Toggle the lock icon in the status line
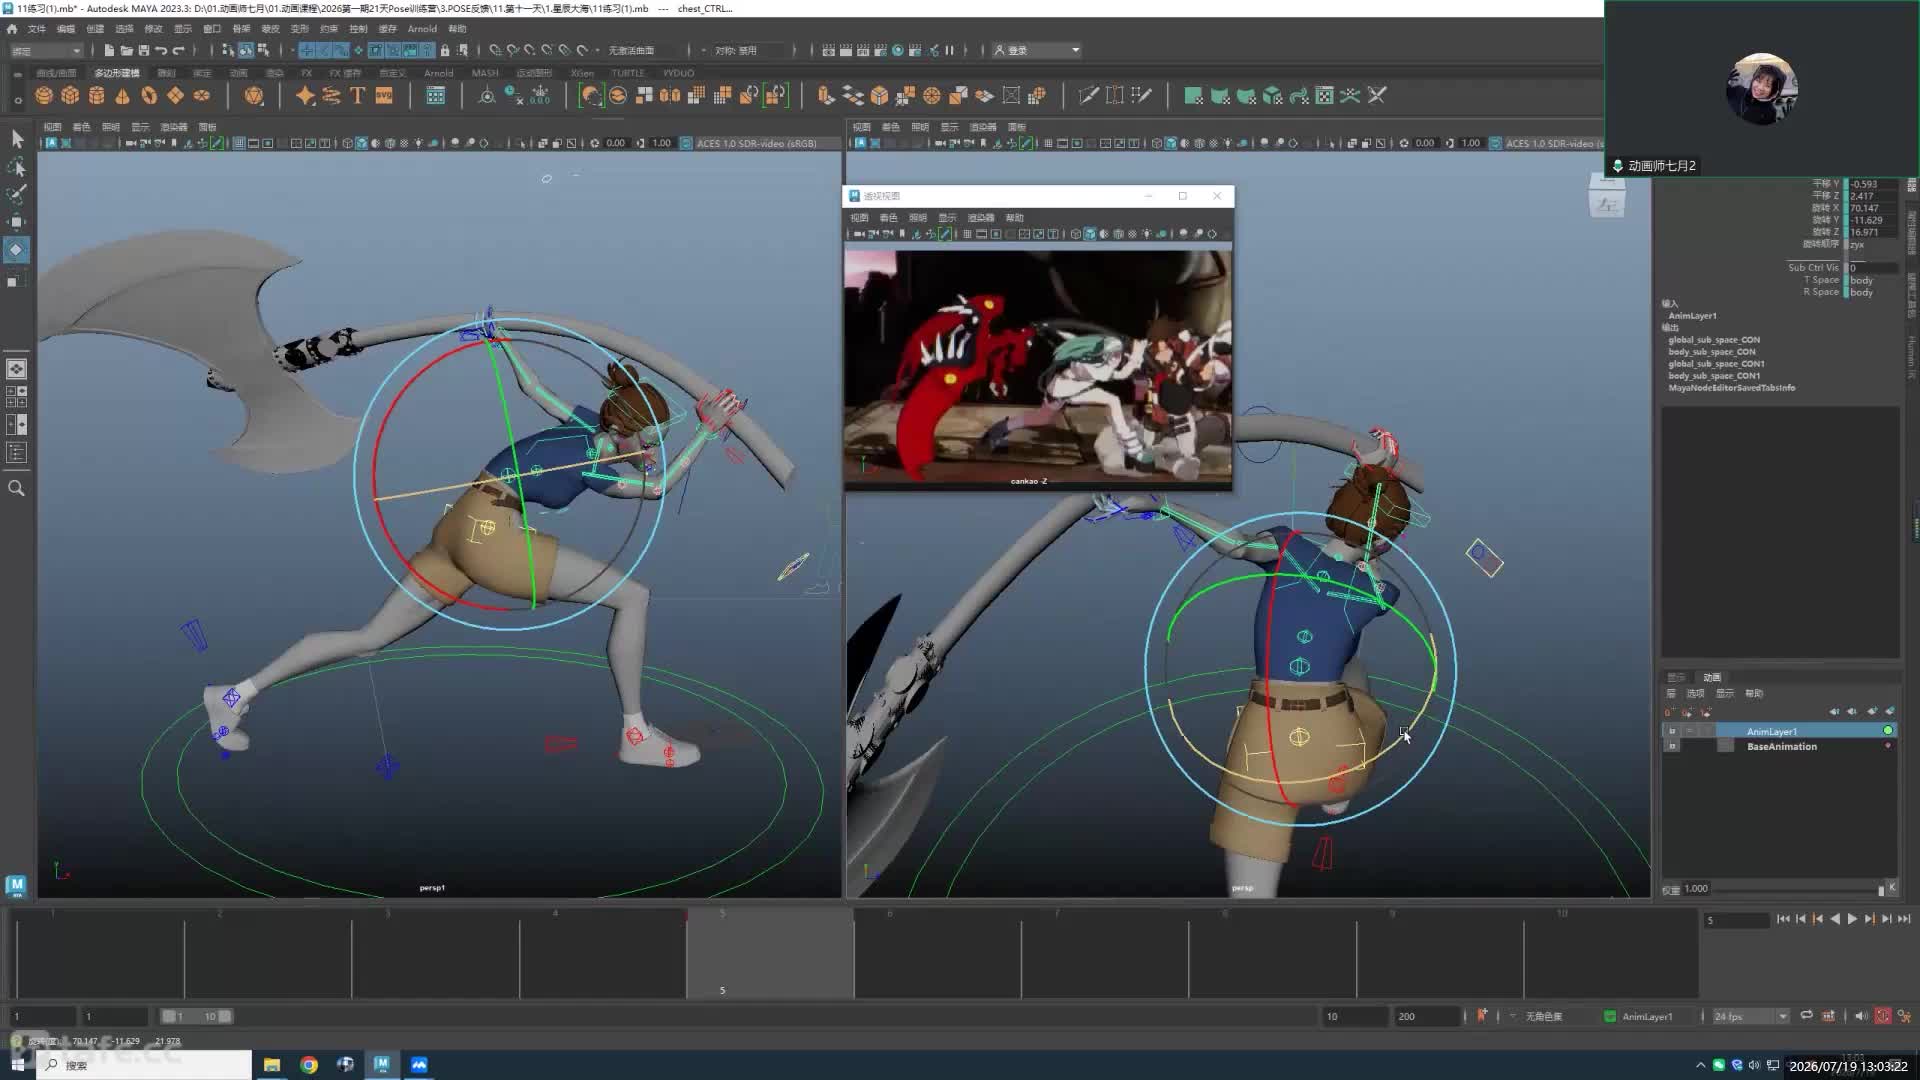The image size is (1920, 1080). (445, 50)
